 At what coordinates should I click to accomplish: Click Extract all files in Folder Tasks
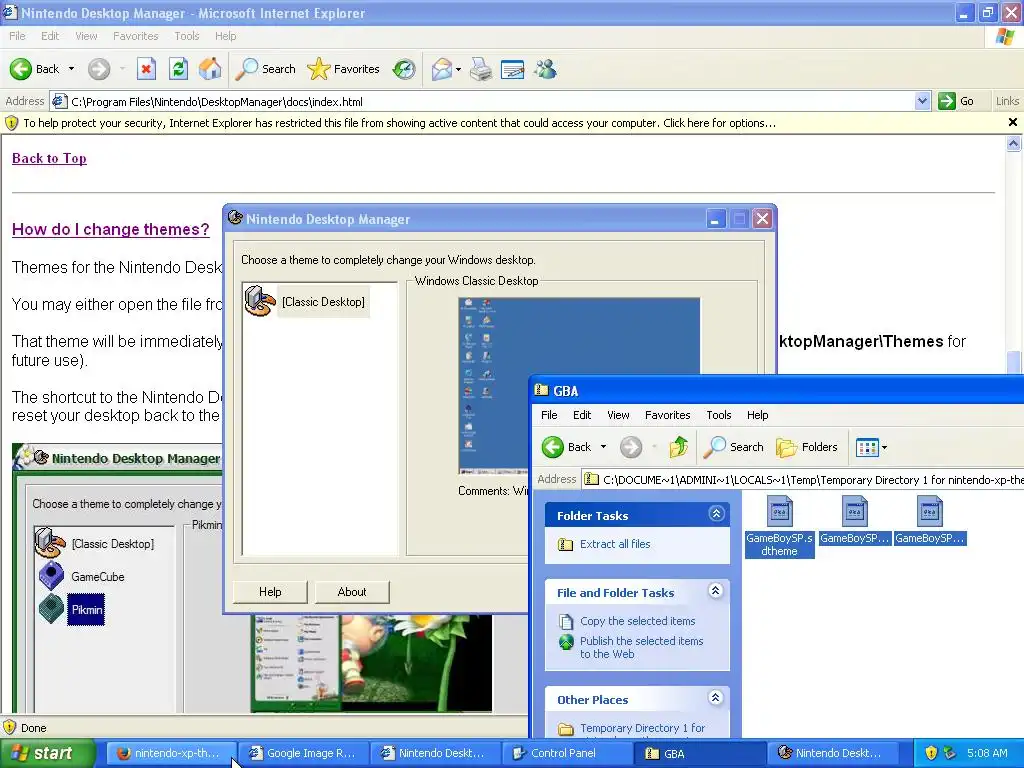(615, 544)
